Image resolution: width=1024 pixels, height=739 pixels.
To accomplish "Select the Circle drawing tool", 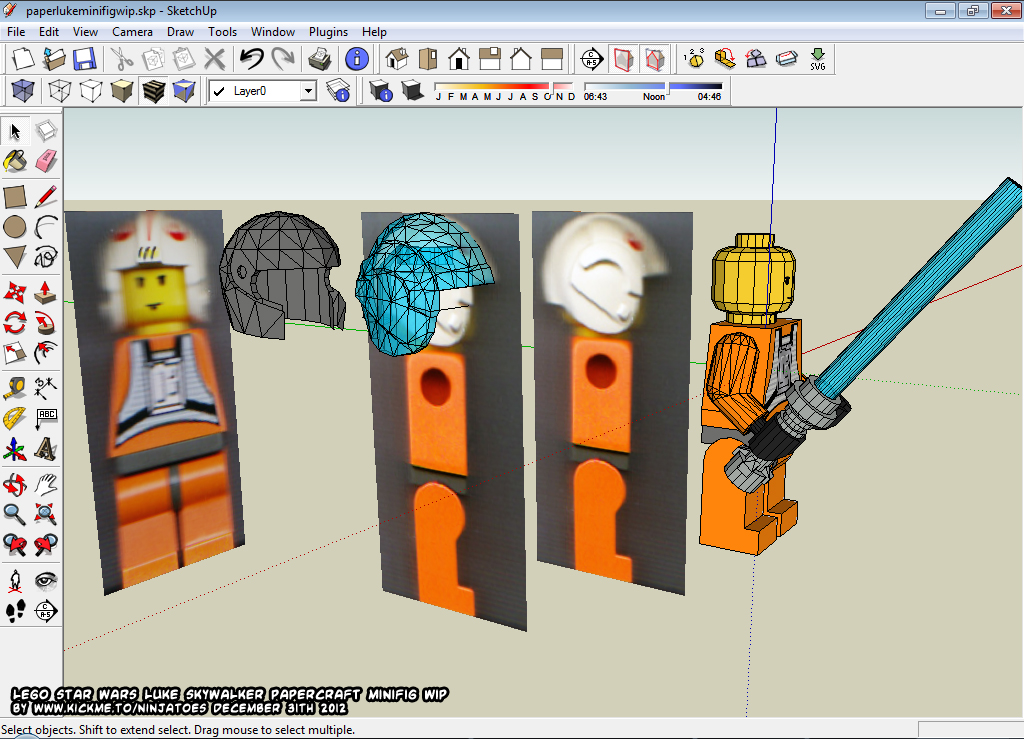I will point(15,227).
